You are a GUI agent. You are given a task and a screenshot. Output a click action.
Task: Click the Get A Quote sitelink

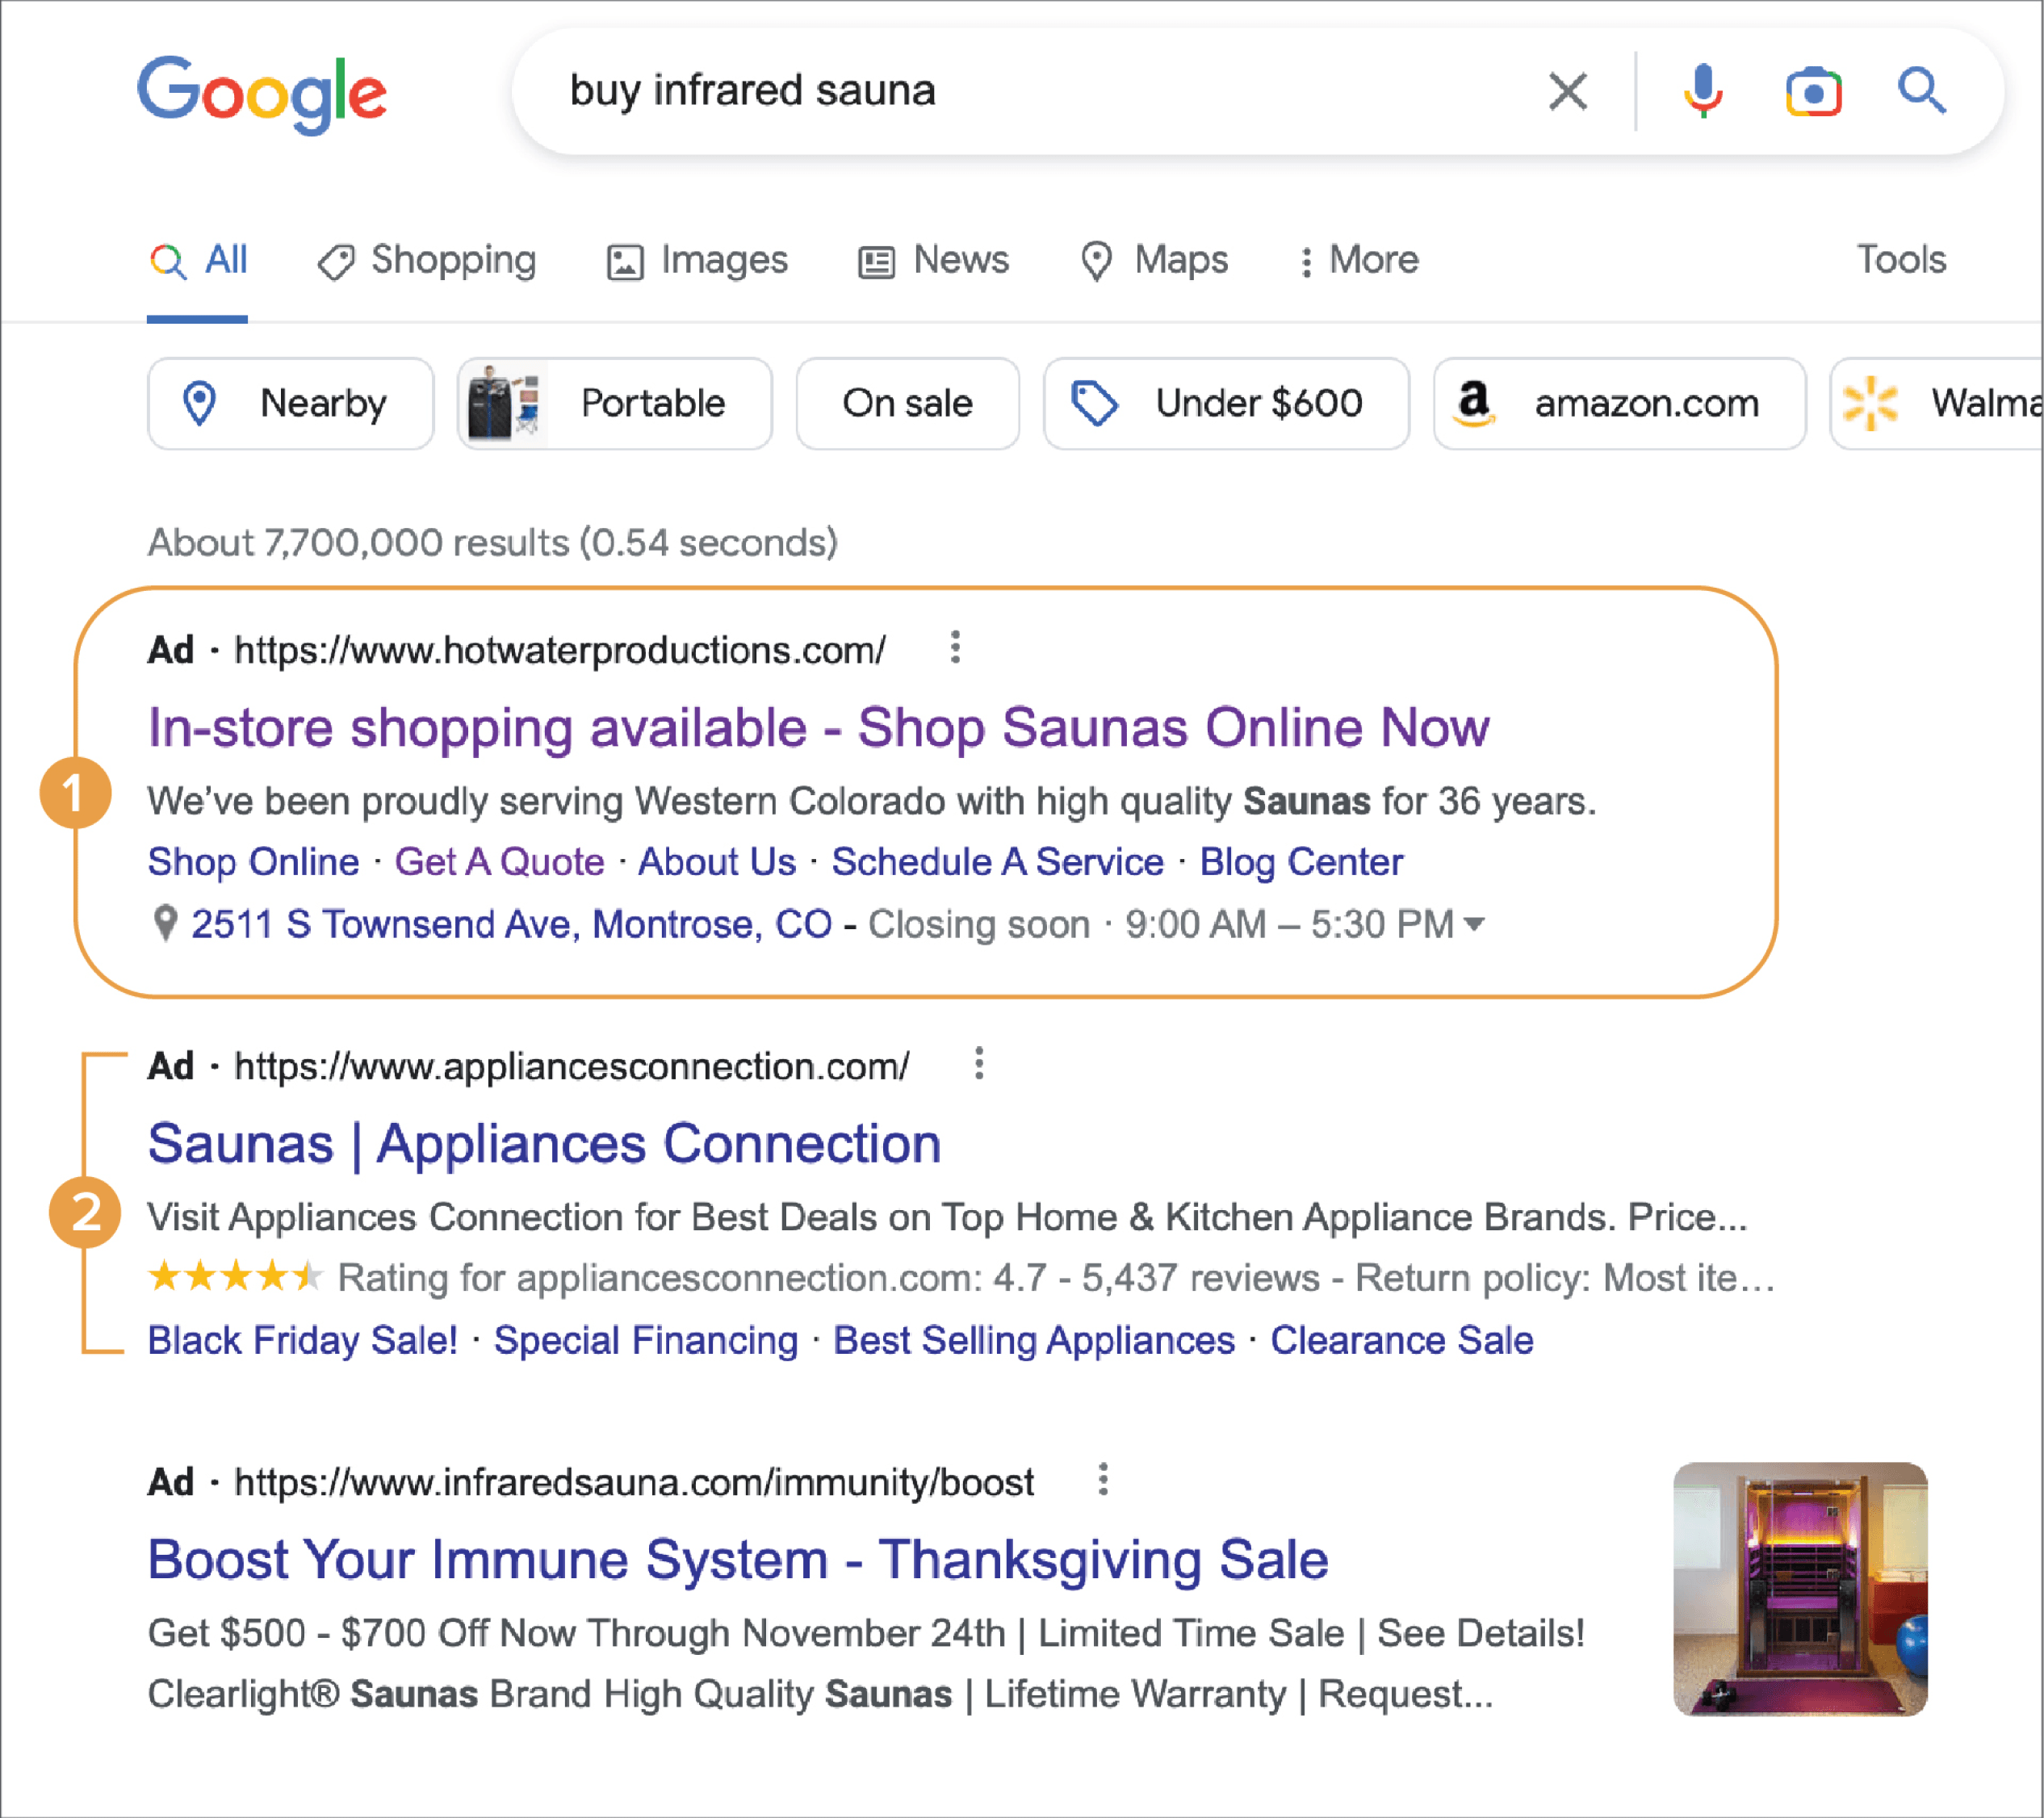[x=499, y=862]
